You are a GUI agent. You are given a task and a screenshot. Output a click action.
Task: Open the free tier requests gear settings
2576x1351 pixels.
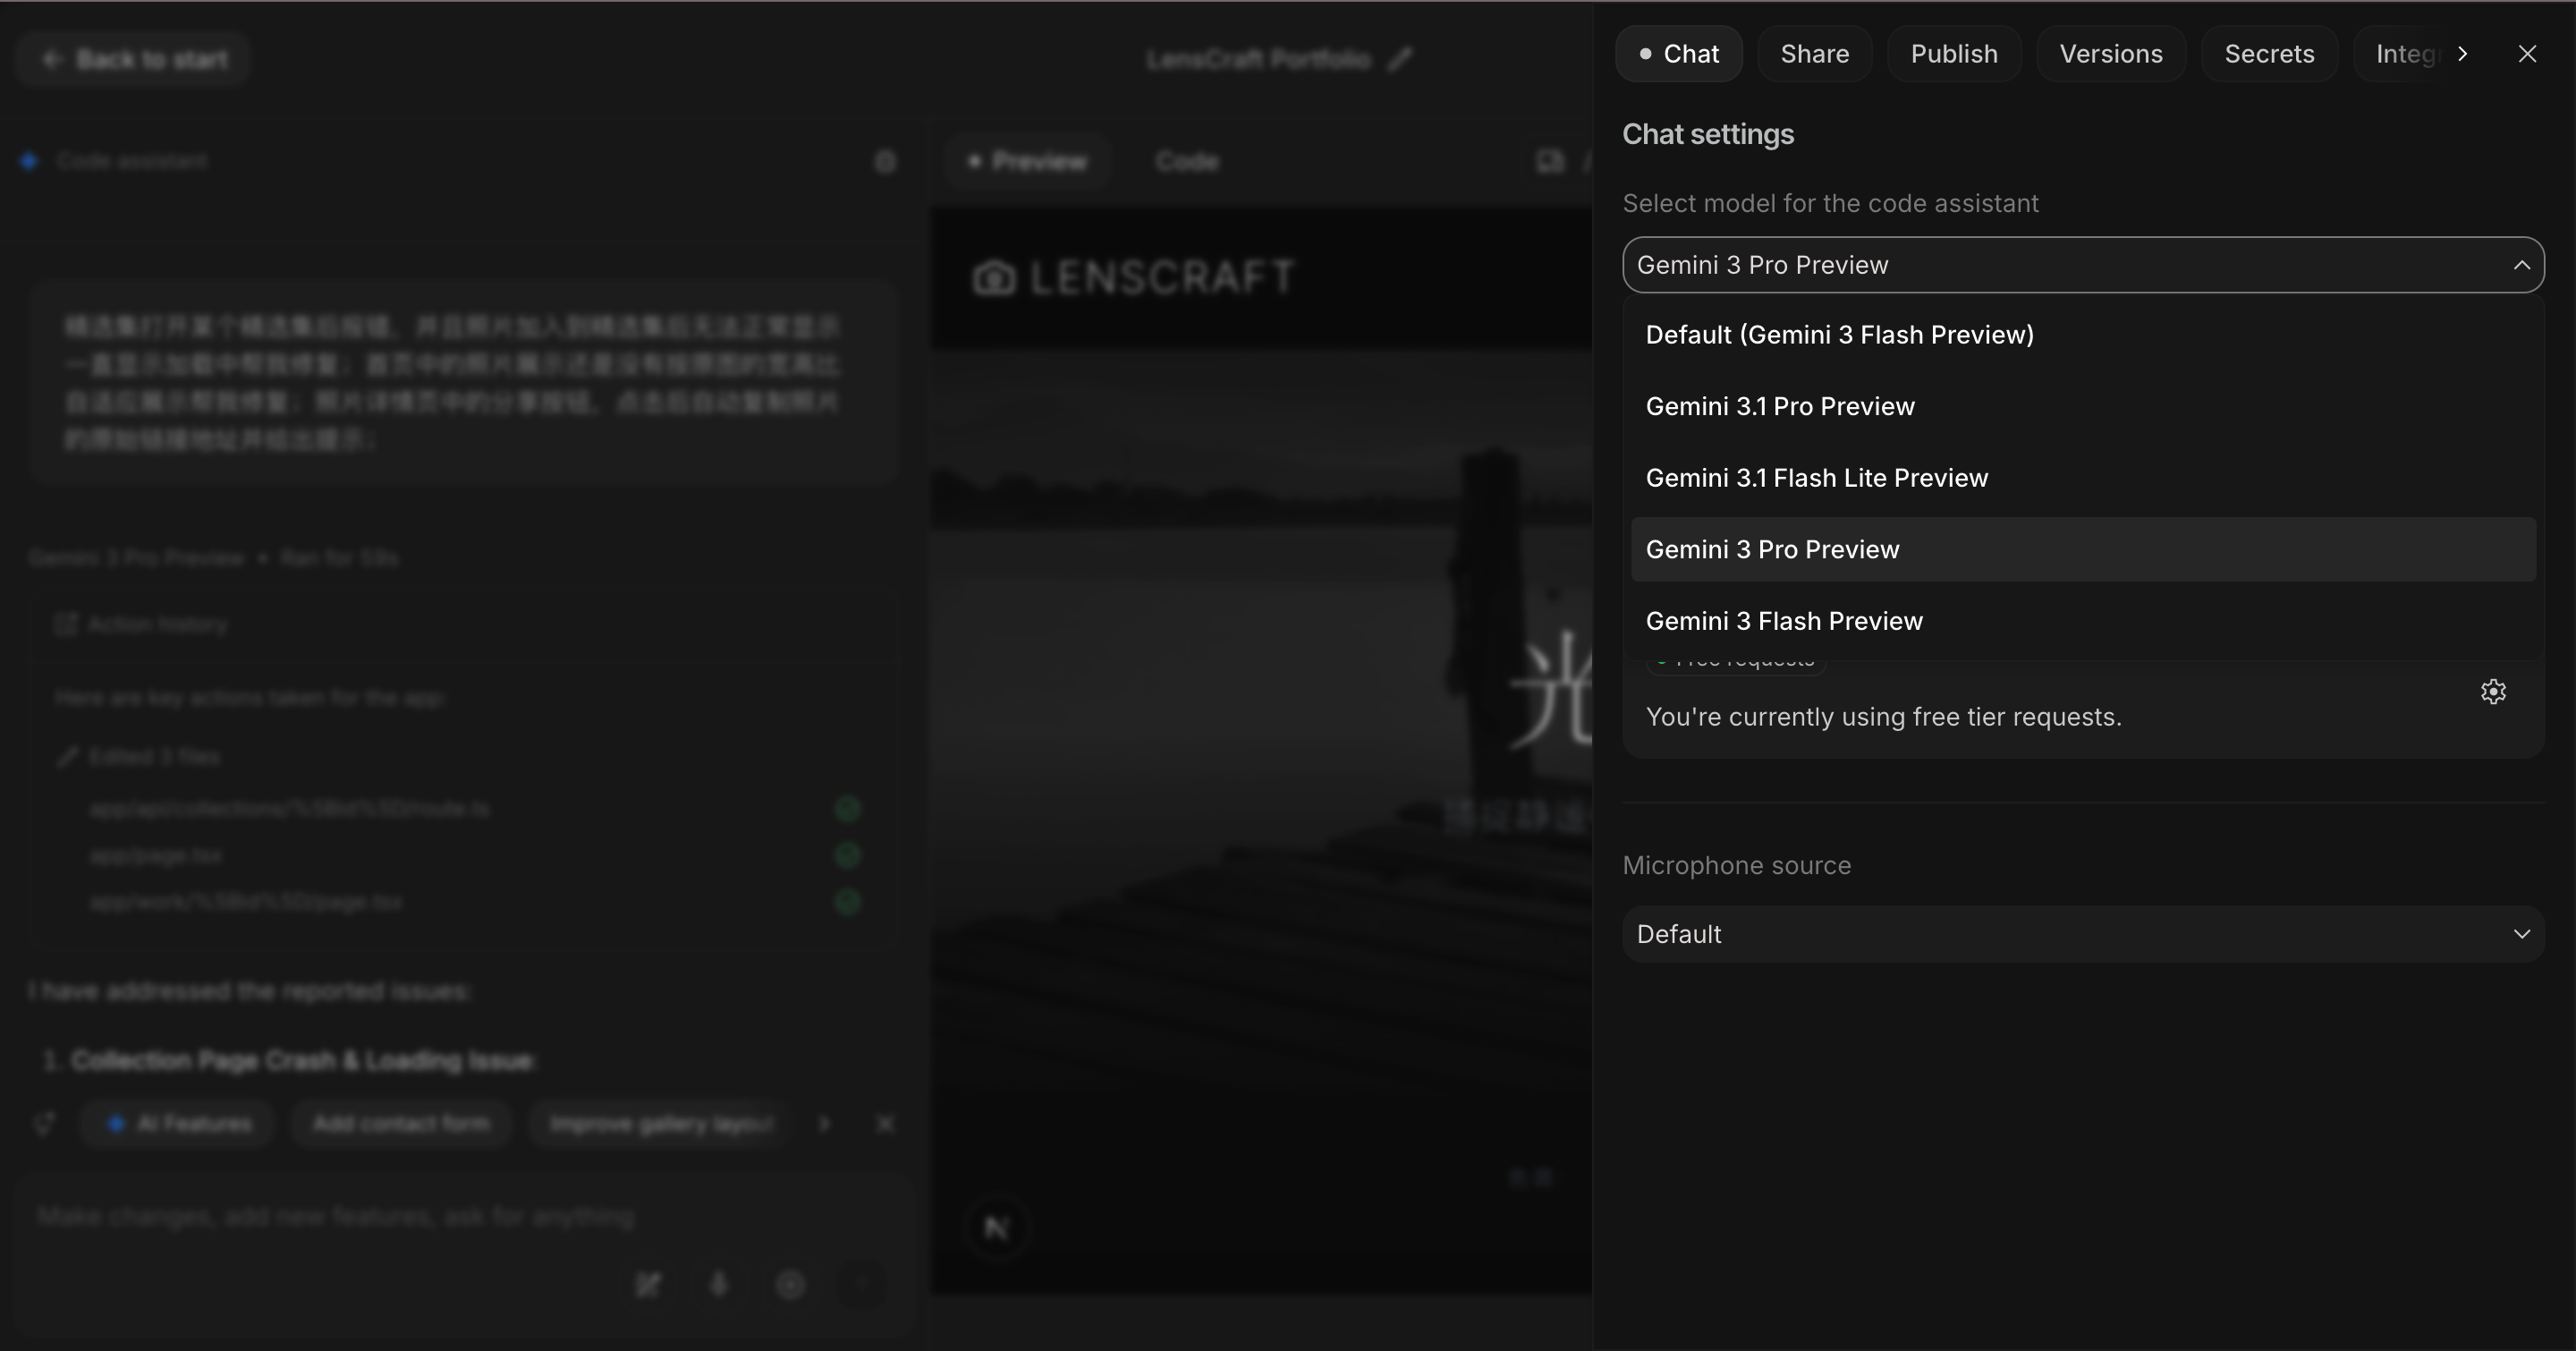(x=2493, y=692)
